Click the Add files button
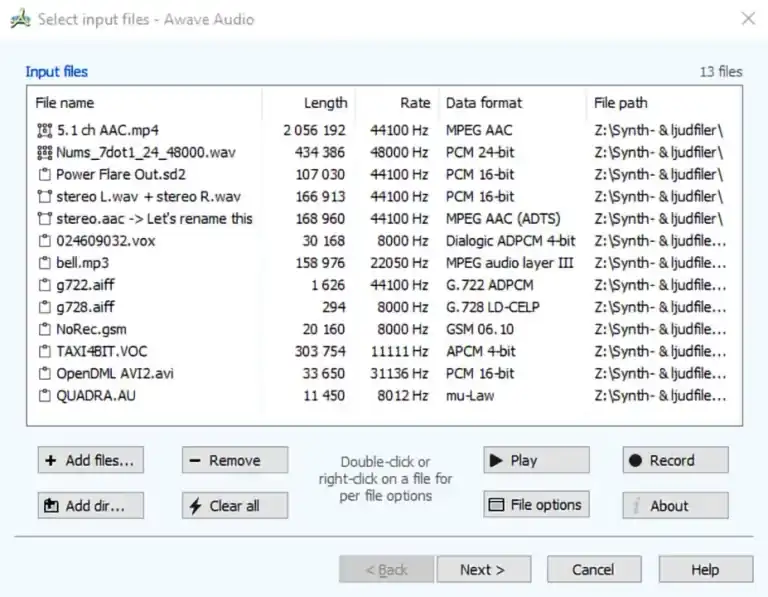 click(91, 460)
